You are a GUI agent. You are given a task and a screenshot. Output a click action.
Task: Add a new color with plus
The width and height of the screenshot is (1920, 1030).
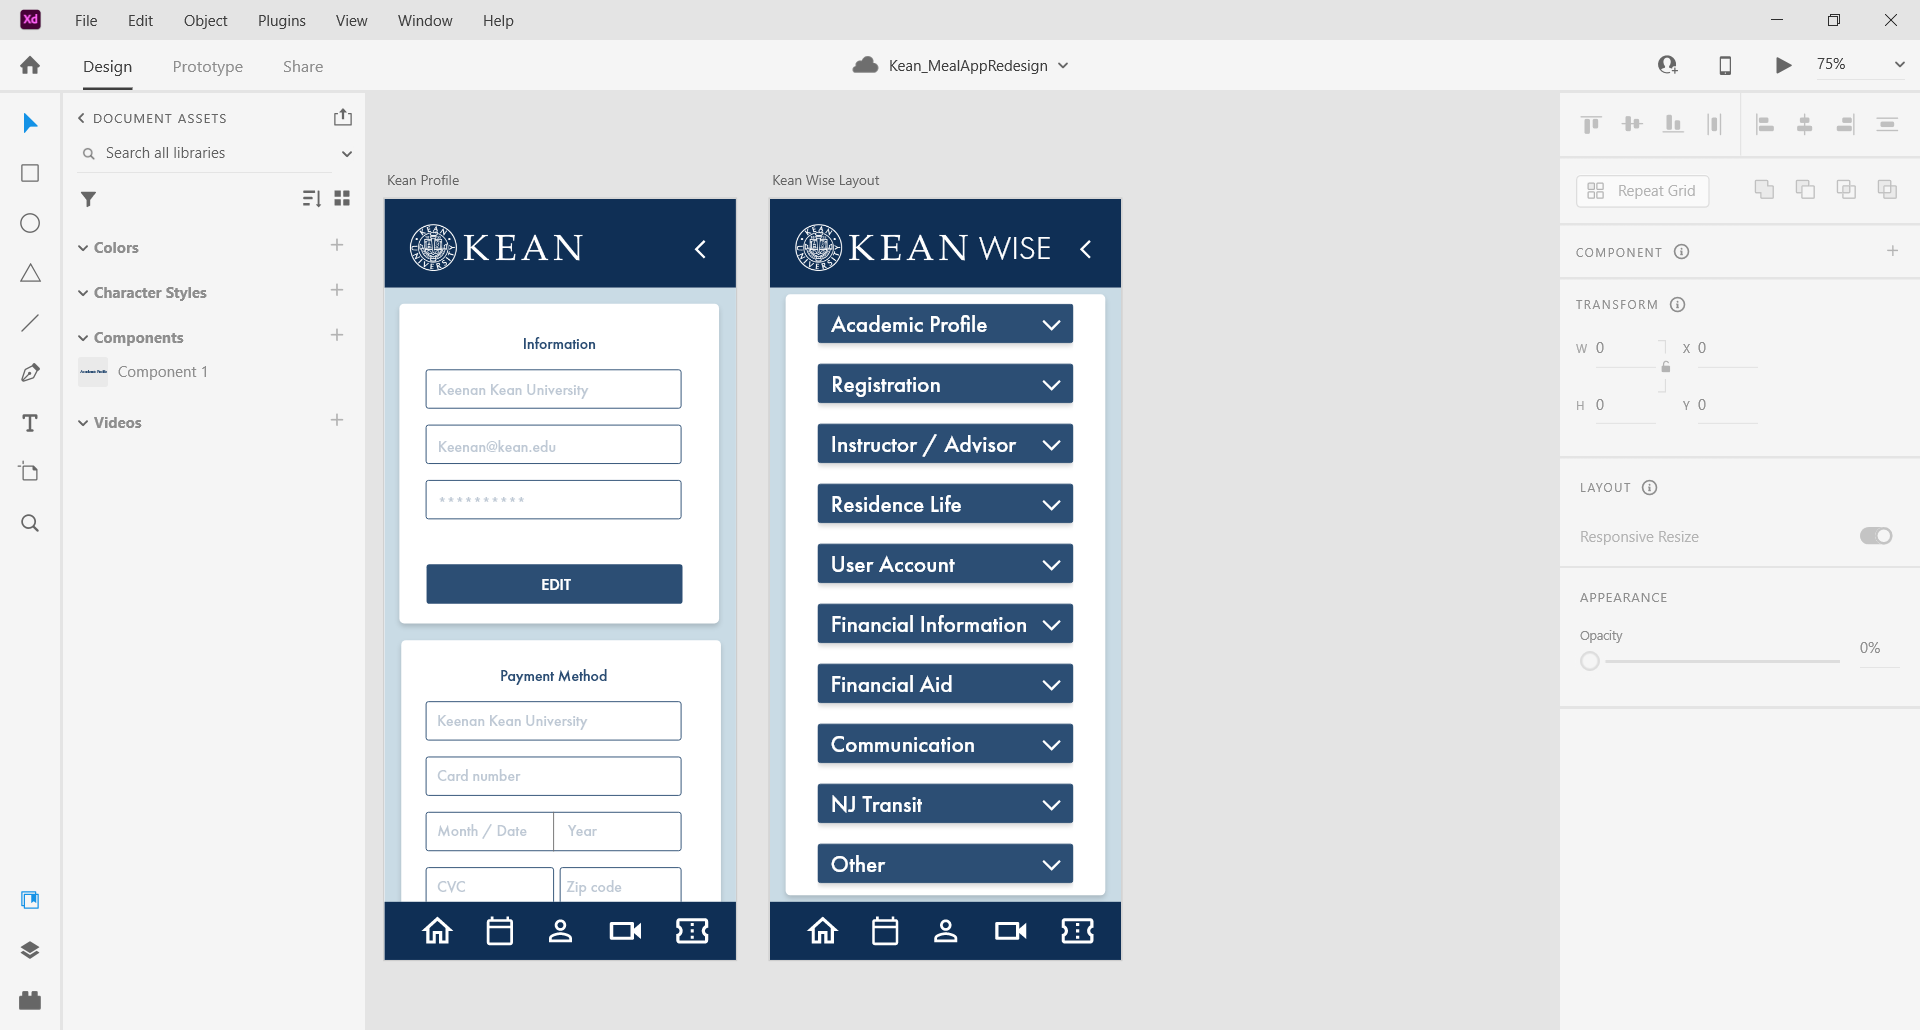337,245
